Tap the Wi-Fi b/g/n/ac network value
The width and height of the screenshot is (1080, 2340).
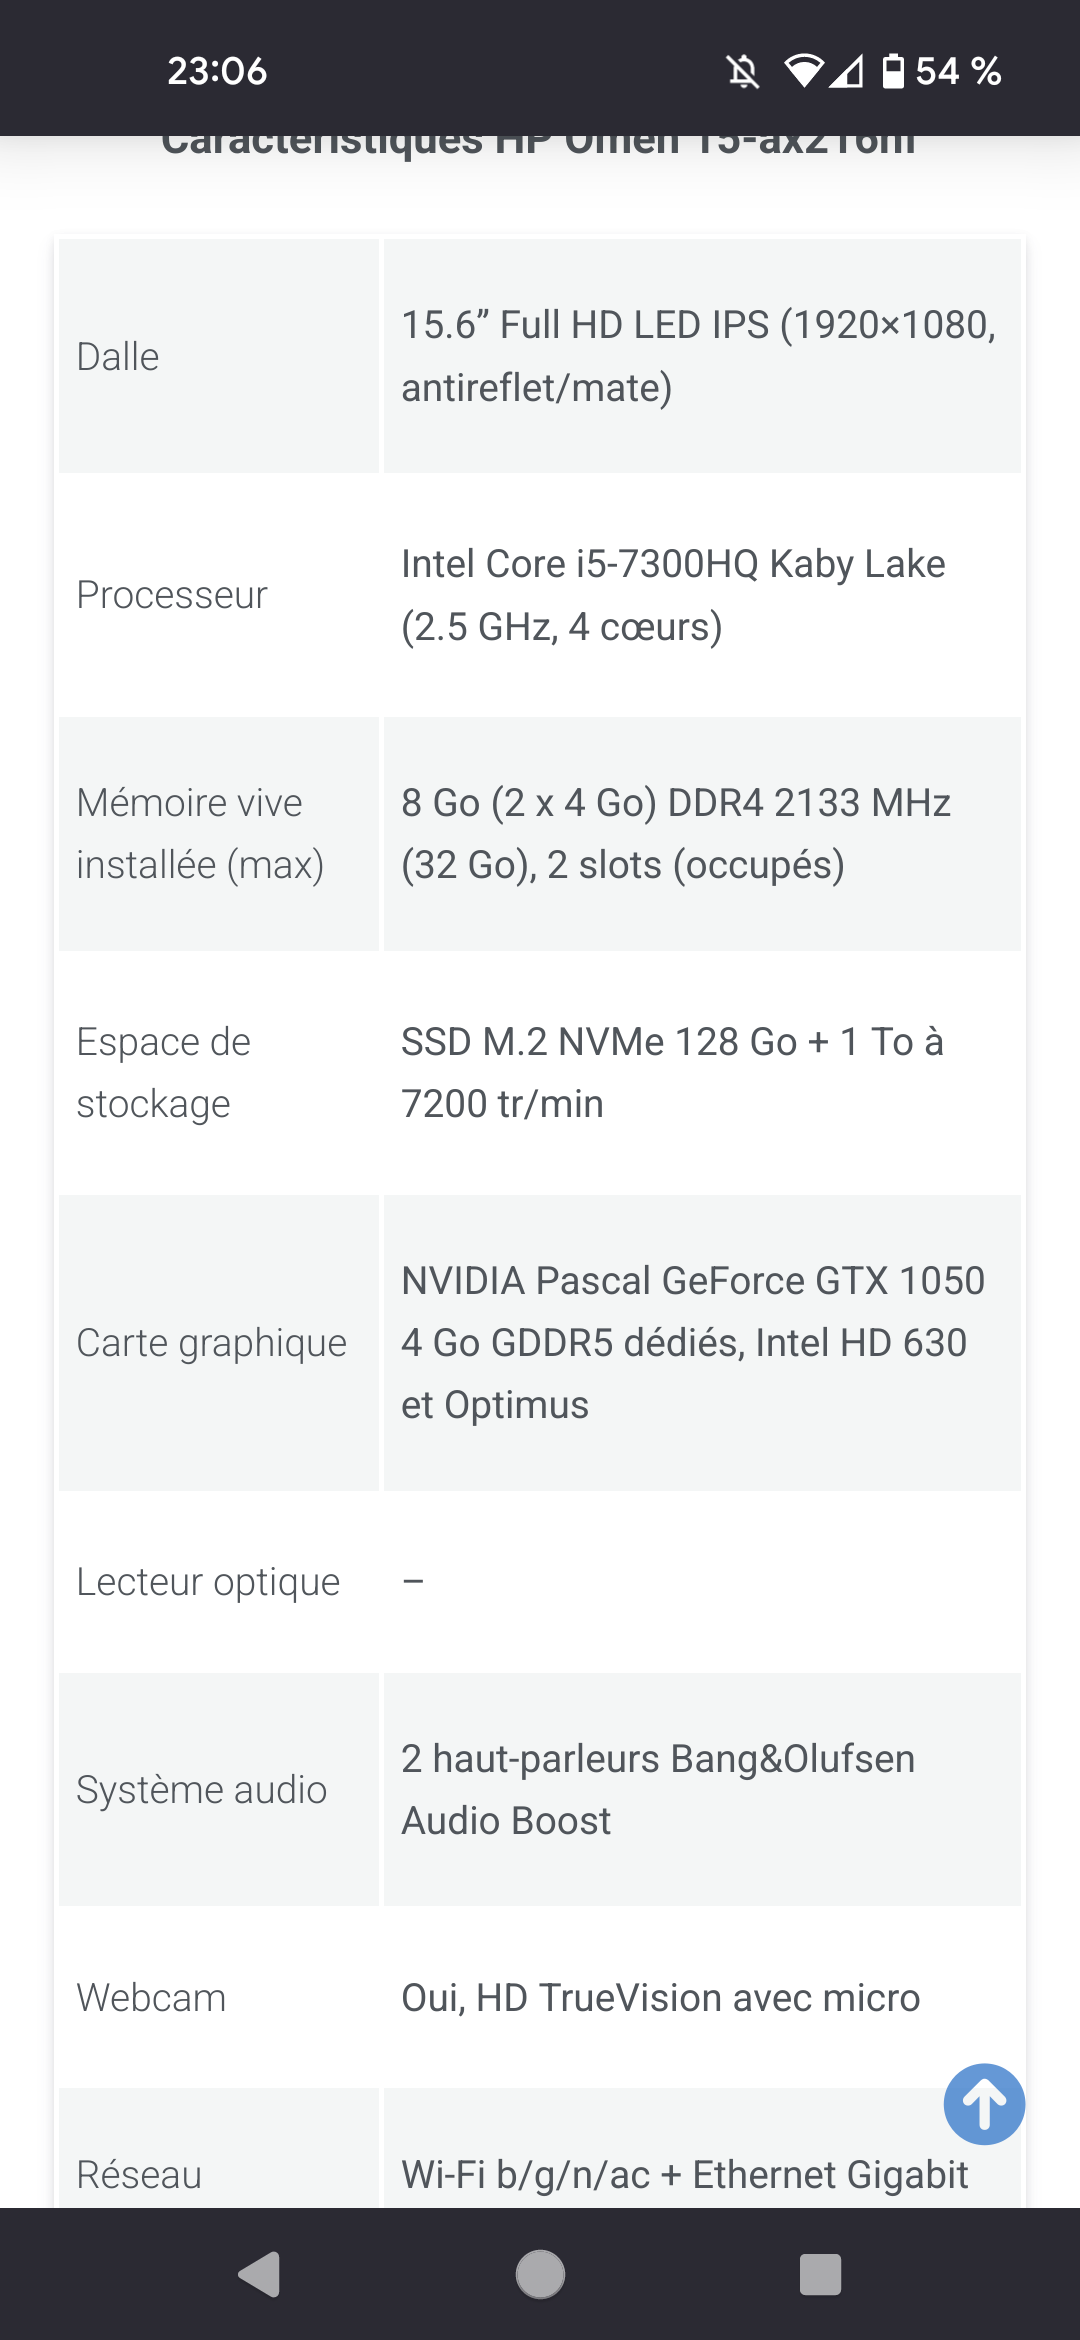[x=684, y=2174]
